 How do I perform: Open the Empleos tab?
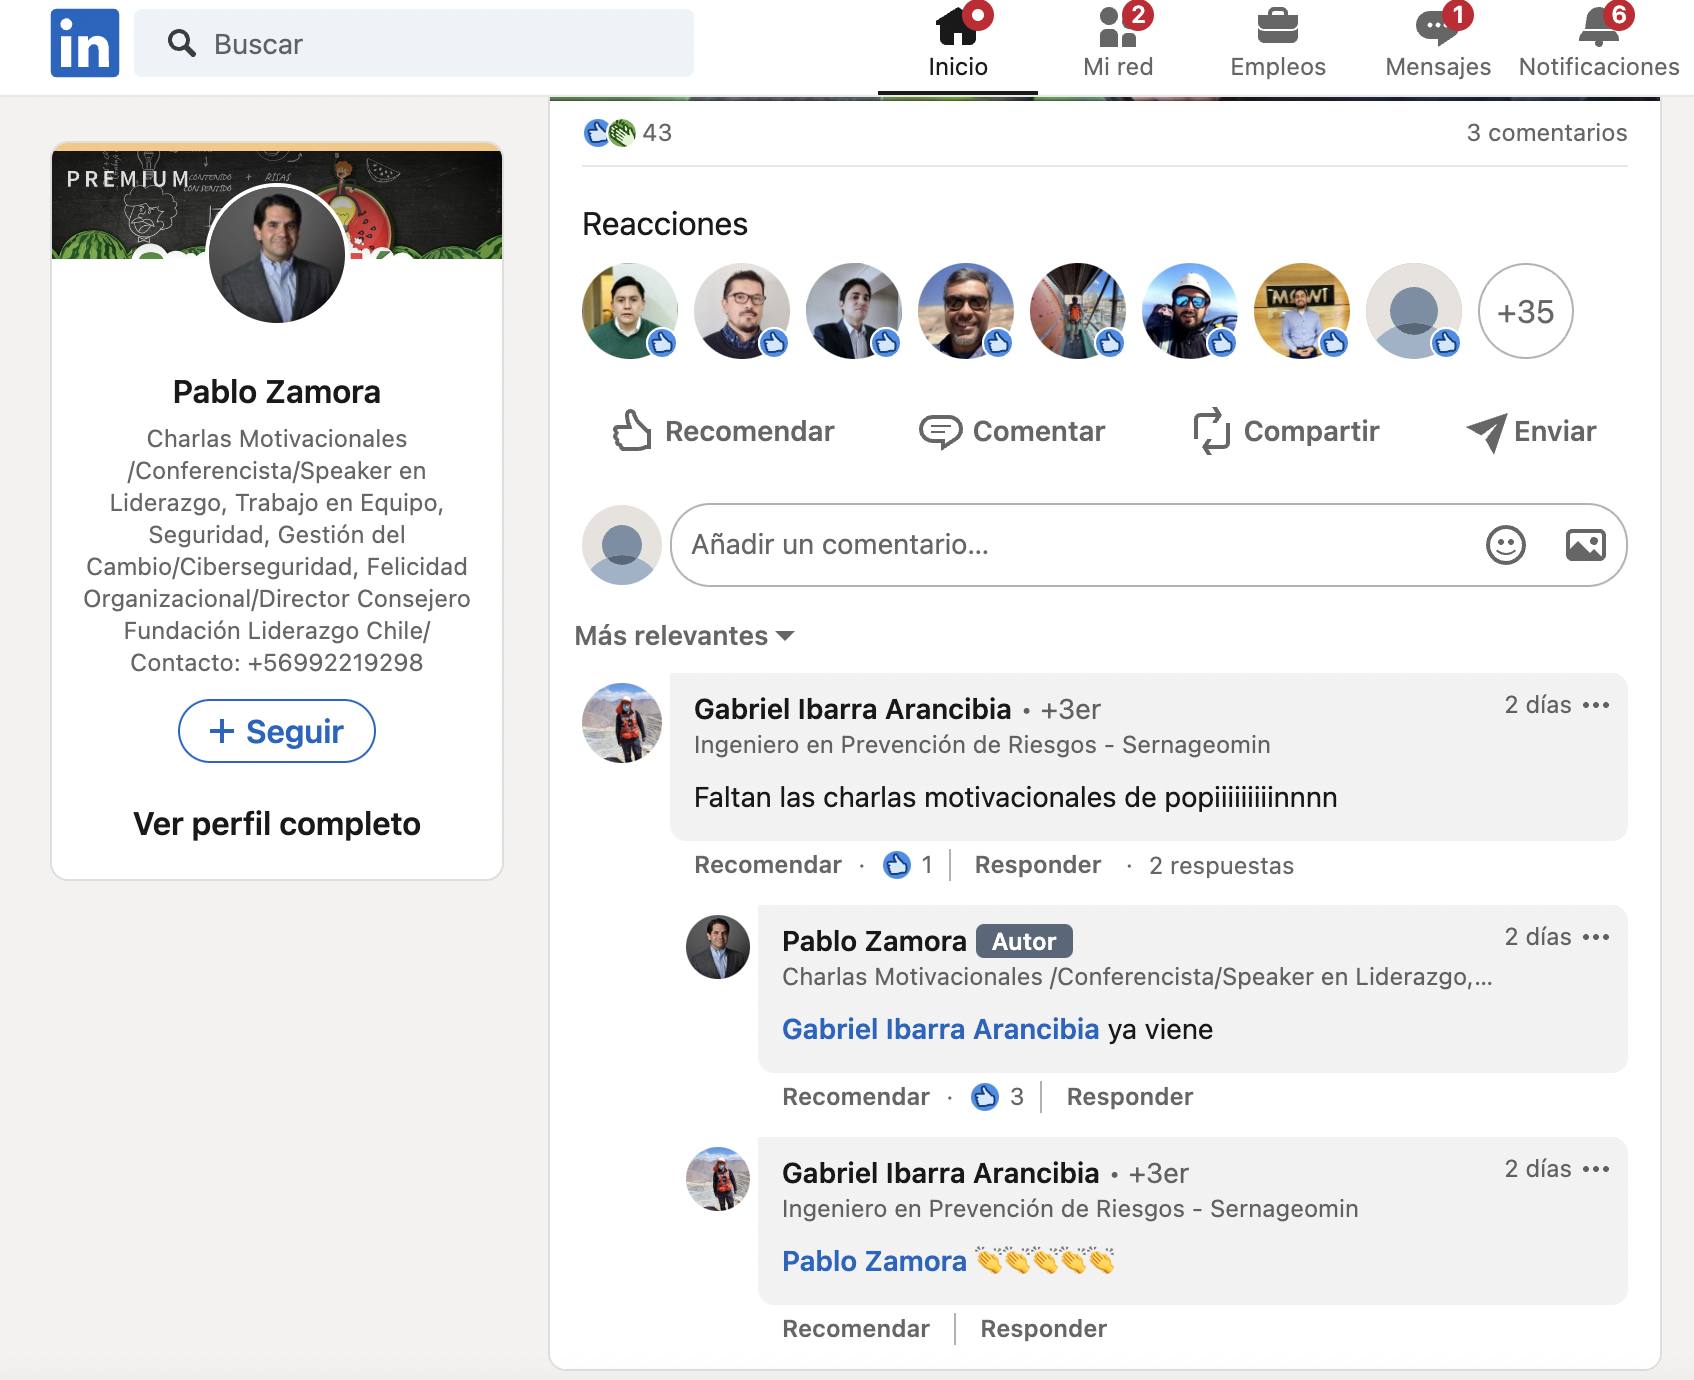(x=1277, y=43)
